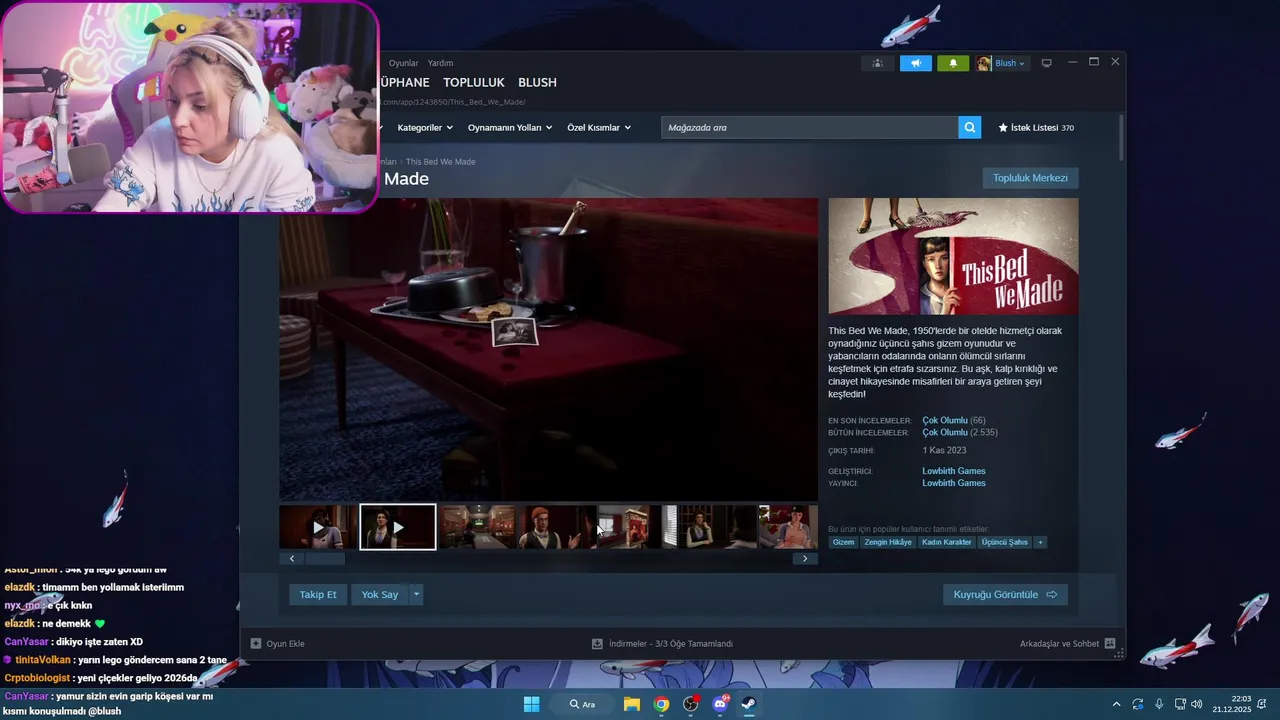Expand the Blush account dropdown

click(1022, 63)
